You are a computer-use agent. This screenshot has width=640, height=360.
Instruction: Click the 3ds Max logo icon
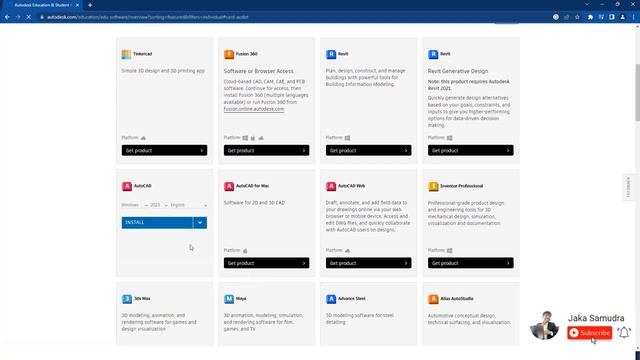(127, 299)
